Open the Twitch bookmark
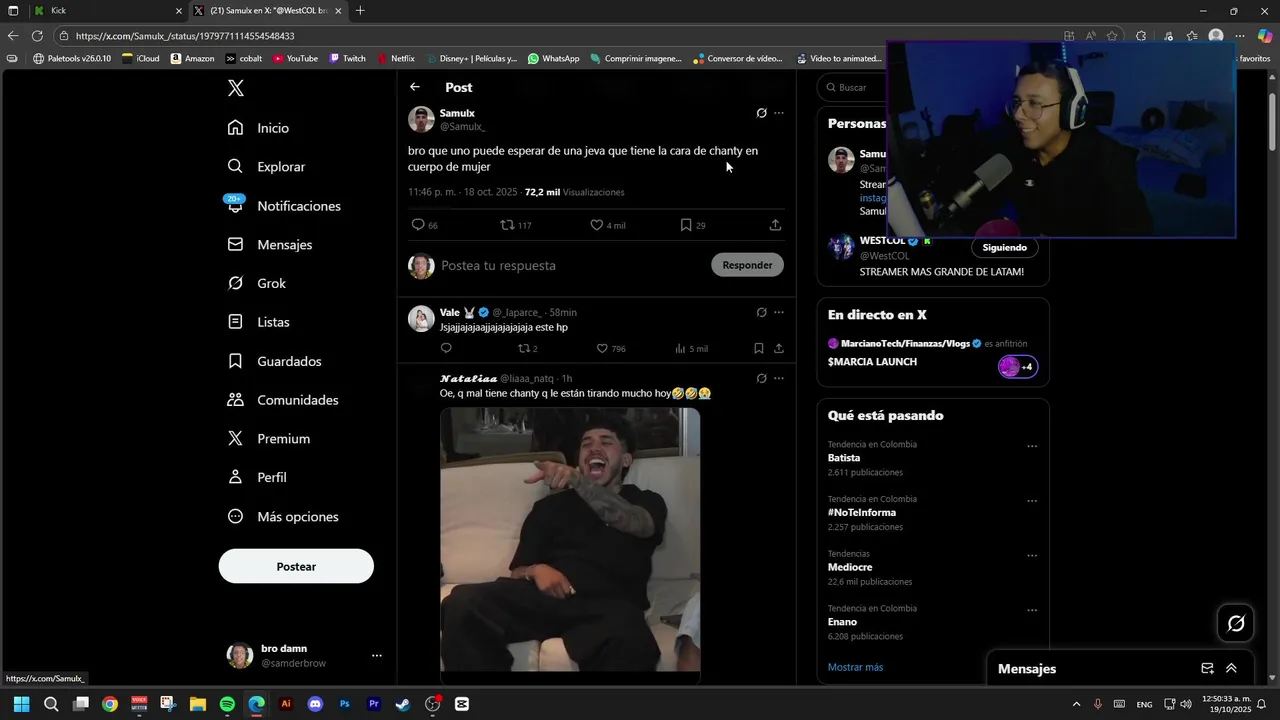This screenshot has width=1280, height=720. (x=347, y=59)
